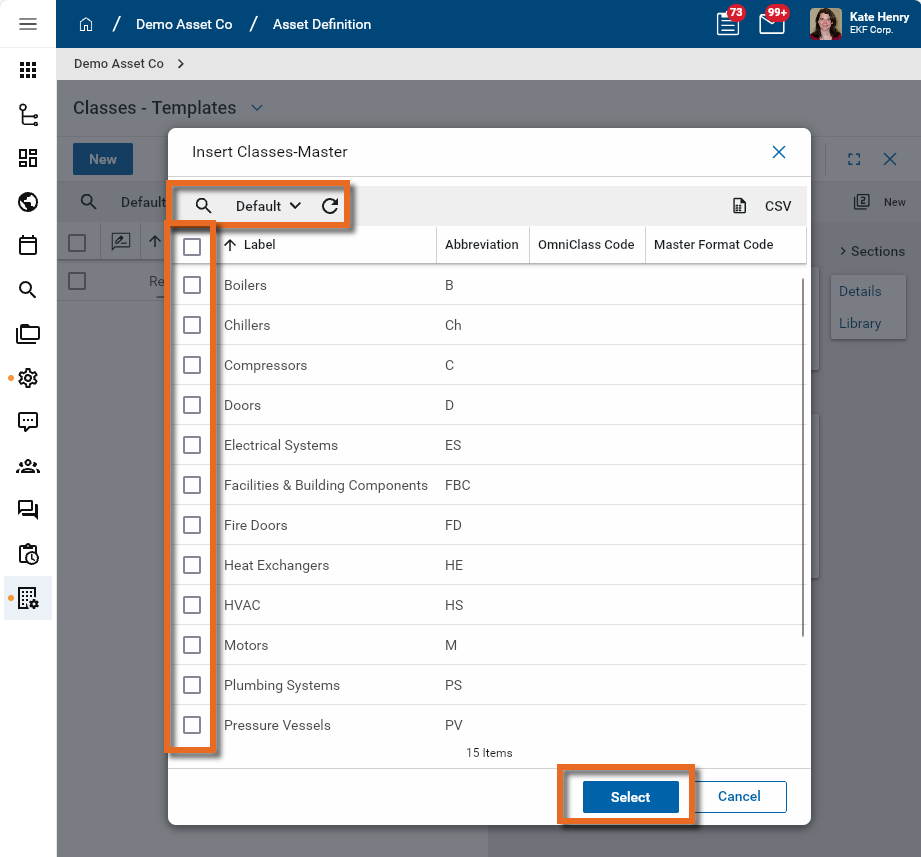Cancel the Insert Classes-Master dialog
This screenshot has height=857, width=921.
click(x=739, y=797)
